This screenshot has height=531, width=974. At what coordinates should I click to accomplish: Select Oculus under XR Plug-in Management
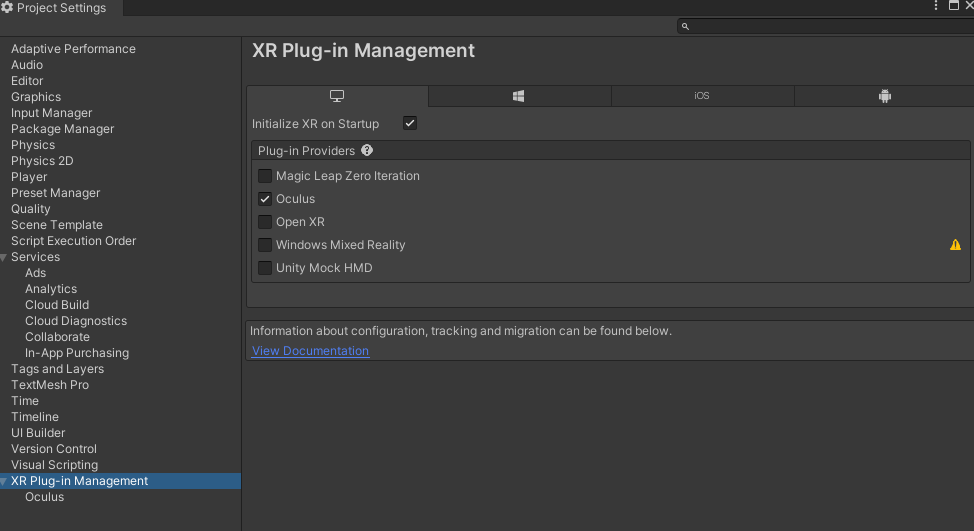[44, 497]
